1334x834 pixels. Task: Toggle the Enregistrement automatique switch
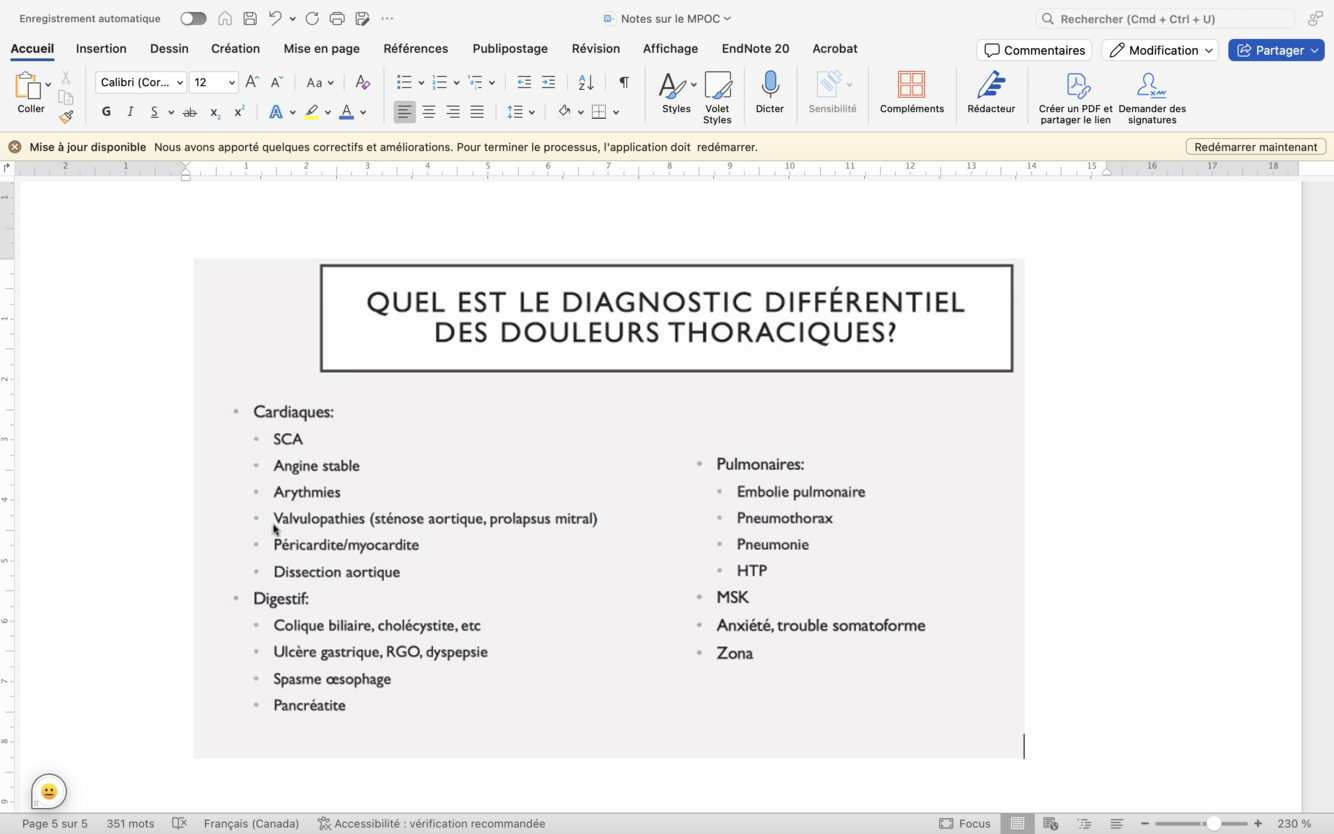(193, 18)
